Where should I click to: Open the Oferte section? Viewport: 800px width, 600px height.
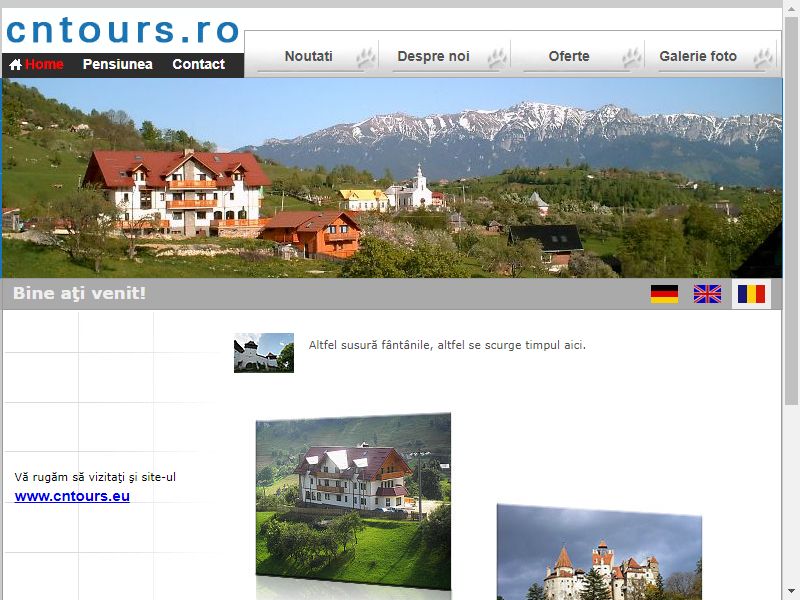569,56
